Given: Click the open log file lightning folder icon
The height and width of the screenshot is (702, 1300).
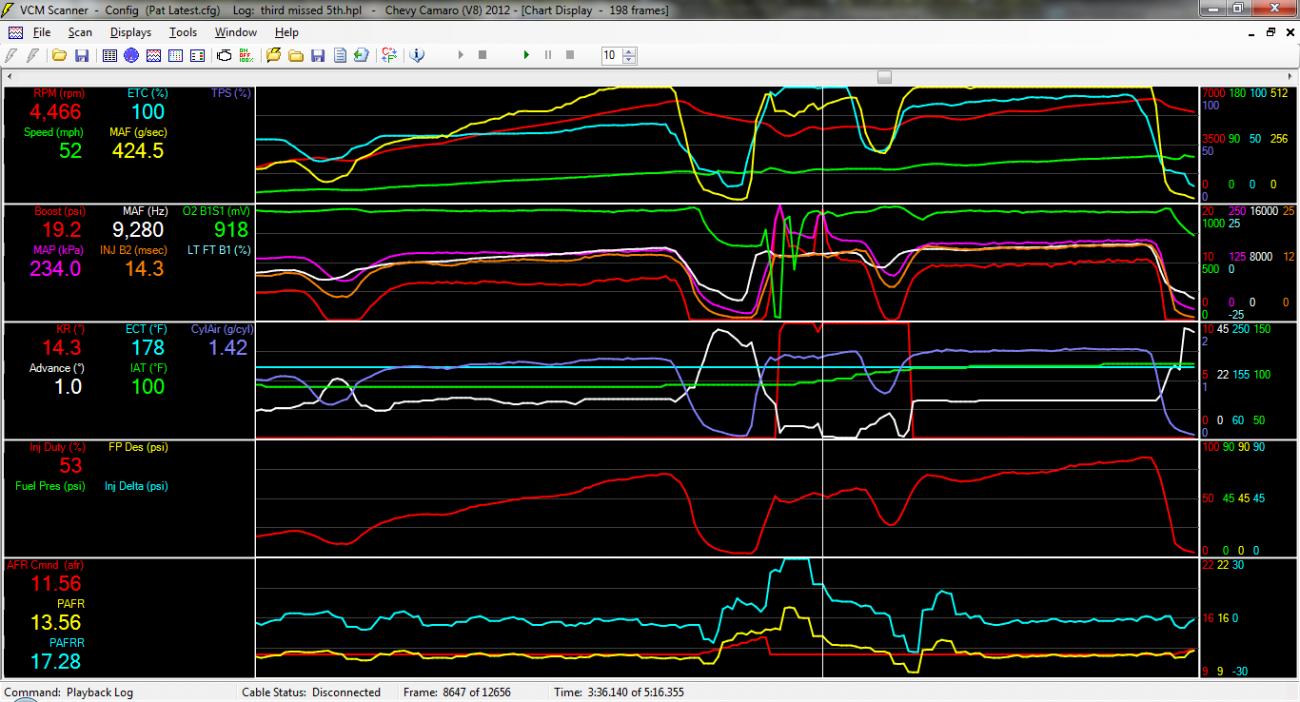Looking at the screenshot, I should pyautogui.click(x=273, y=55).
